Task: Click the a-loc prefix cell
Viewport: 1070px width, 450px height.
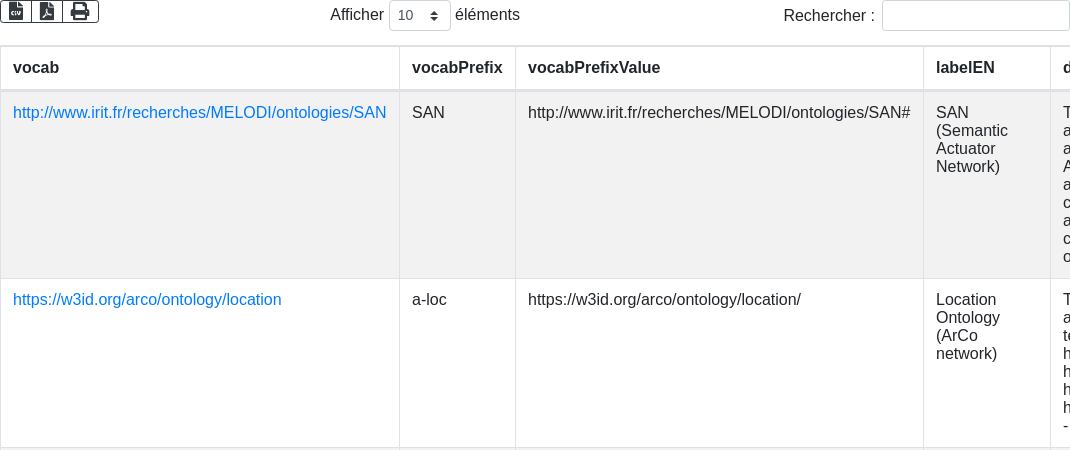Action: coord(429,299)
